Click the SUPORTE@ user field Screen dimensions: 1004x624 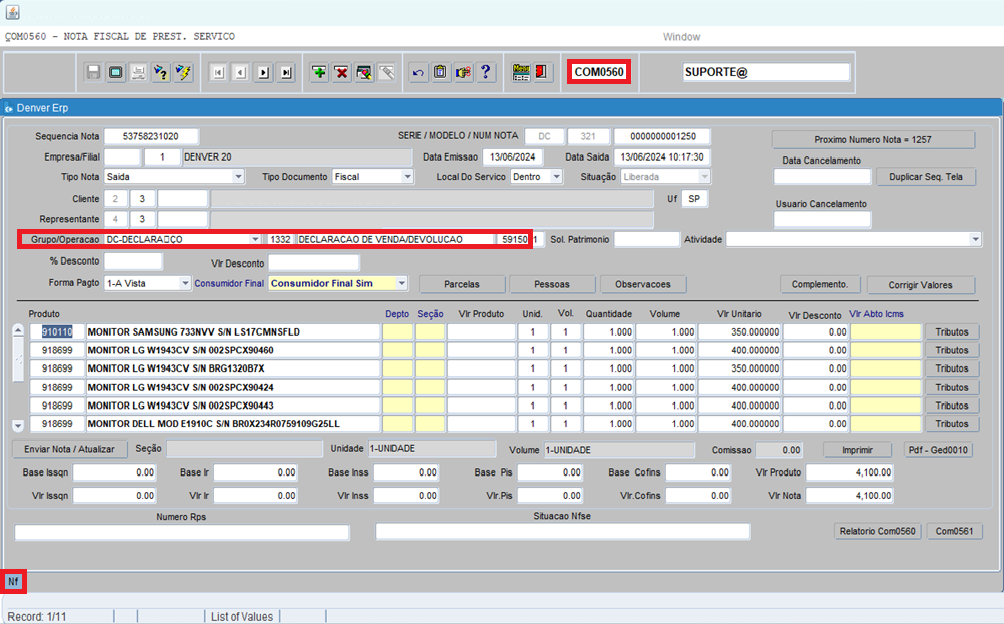point(766,72)
